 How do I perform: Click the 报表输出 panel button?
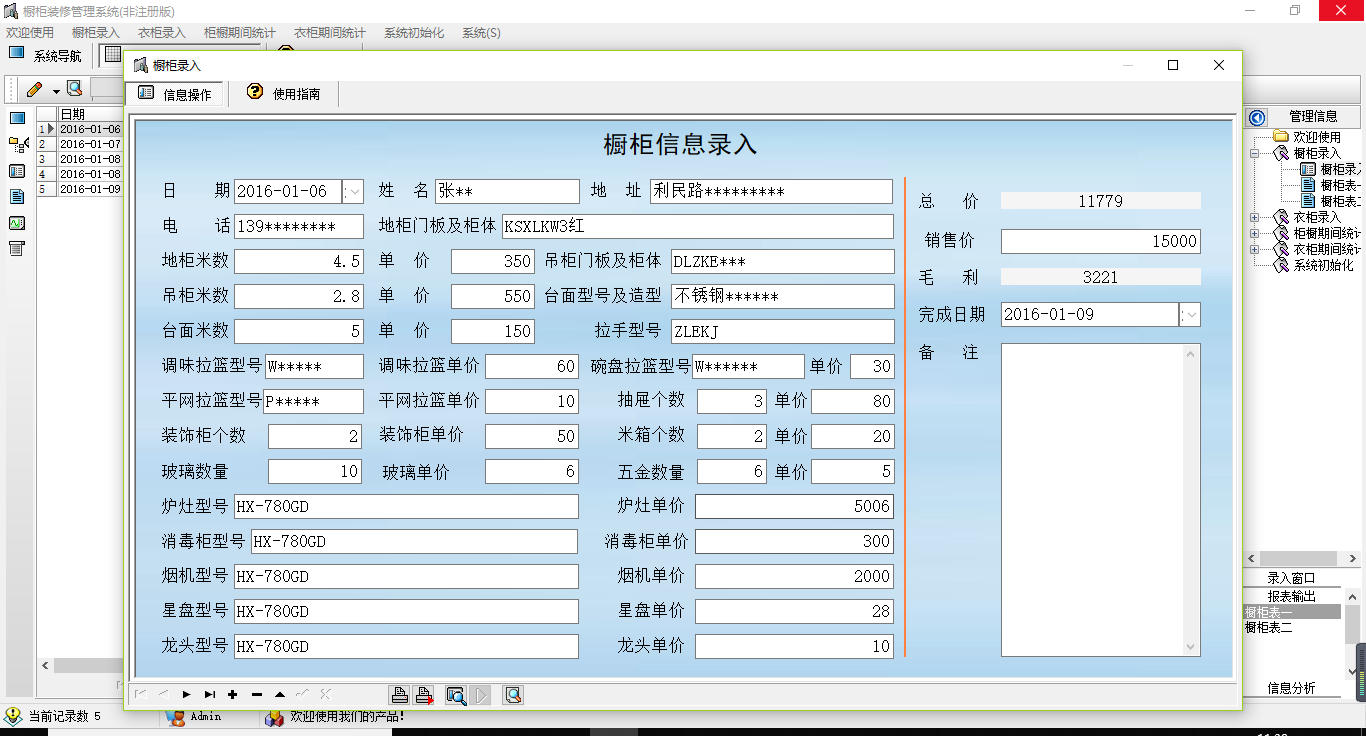click(x=1291, y=596)
